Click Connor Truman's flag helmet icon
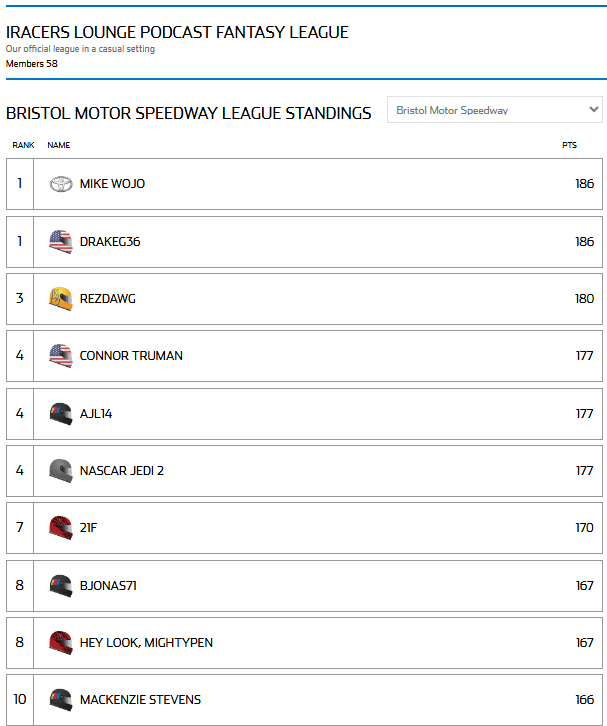 coord(61,355)
